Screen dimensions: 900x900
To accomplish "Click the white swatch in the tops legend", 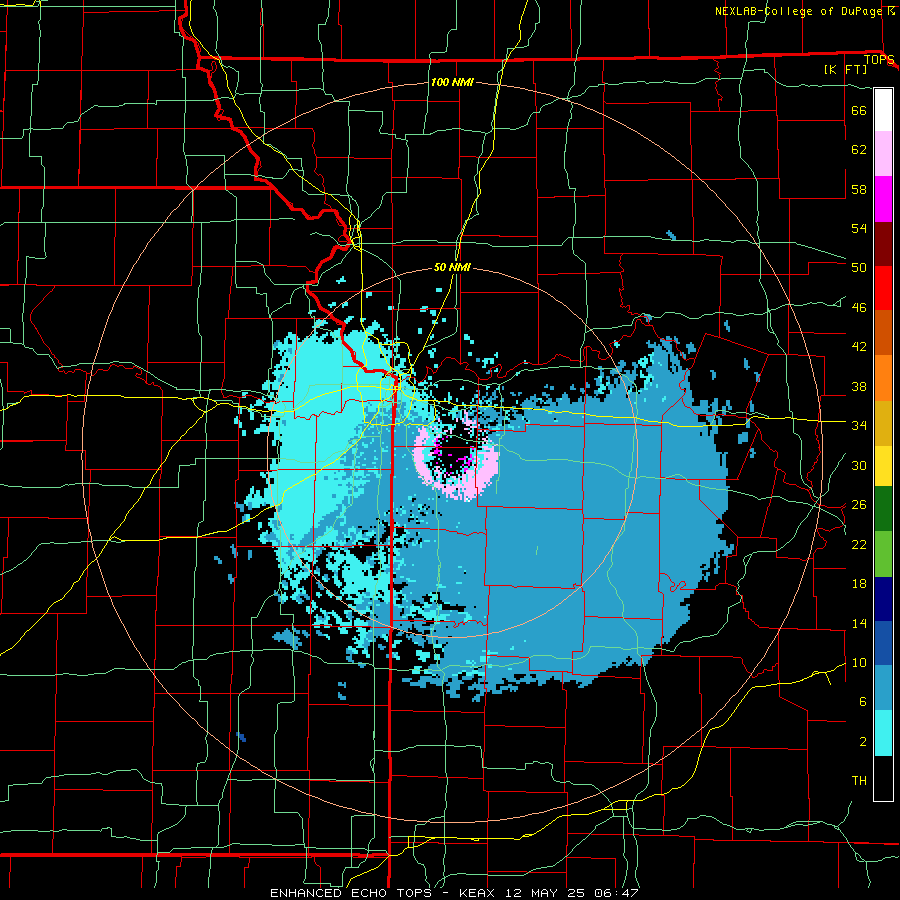I will click(883, 110).
